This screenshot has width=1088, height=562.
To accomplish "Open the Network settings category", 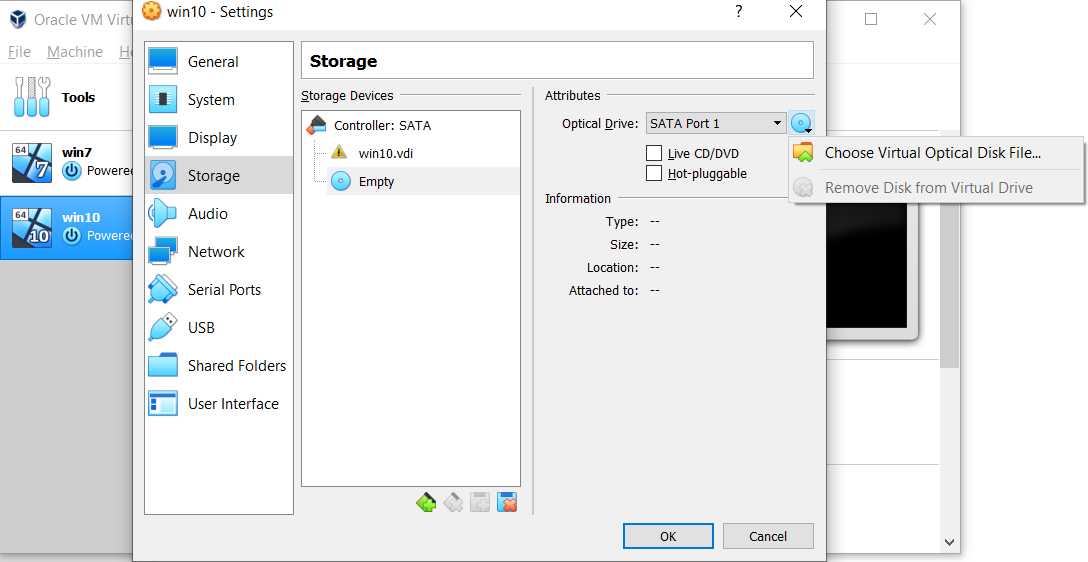I will pyautogui.click(x=219, y=252).
